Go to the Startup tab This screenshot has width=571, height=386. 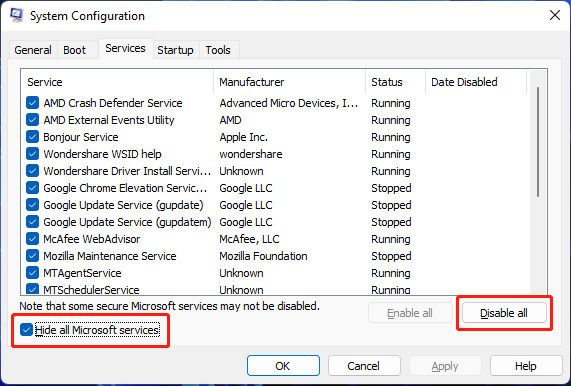[176, 50]
